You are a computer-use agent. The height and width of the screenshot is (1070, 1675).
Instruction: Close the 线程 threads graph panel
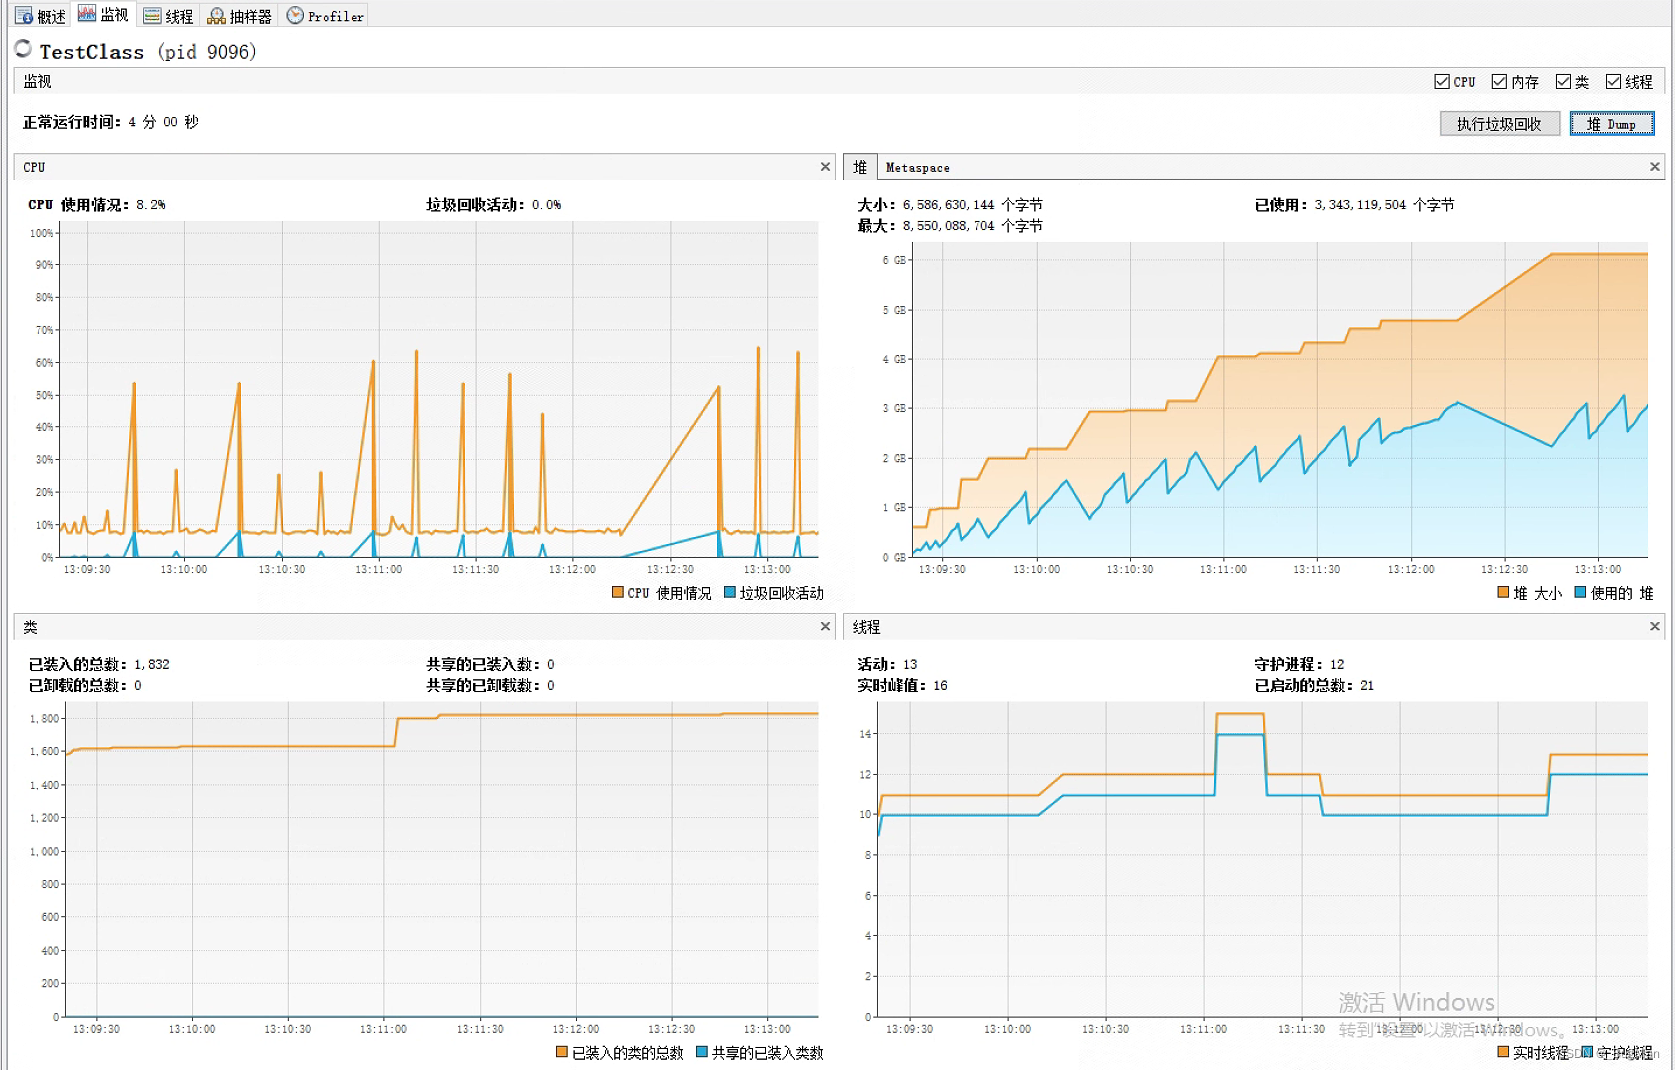coord(1654,626)
